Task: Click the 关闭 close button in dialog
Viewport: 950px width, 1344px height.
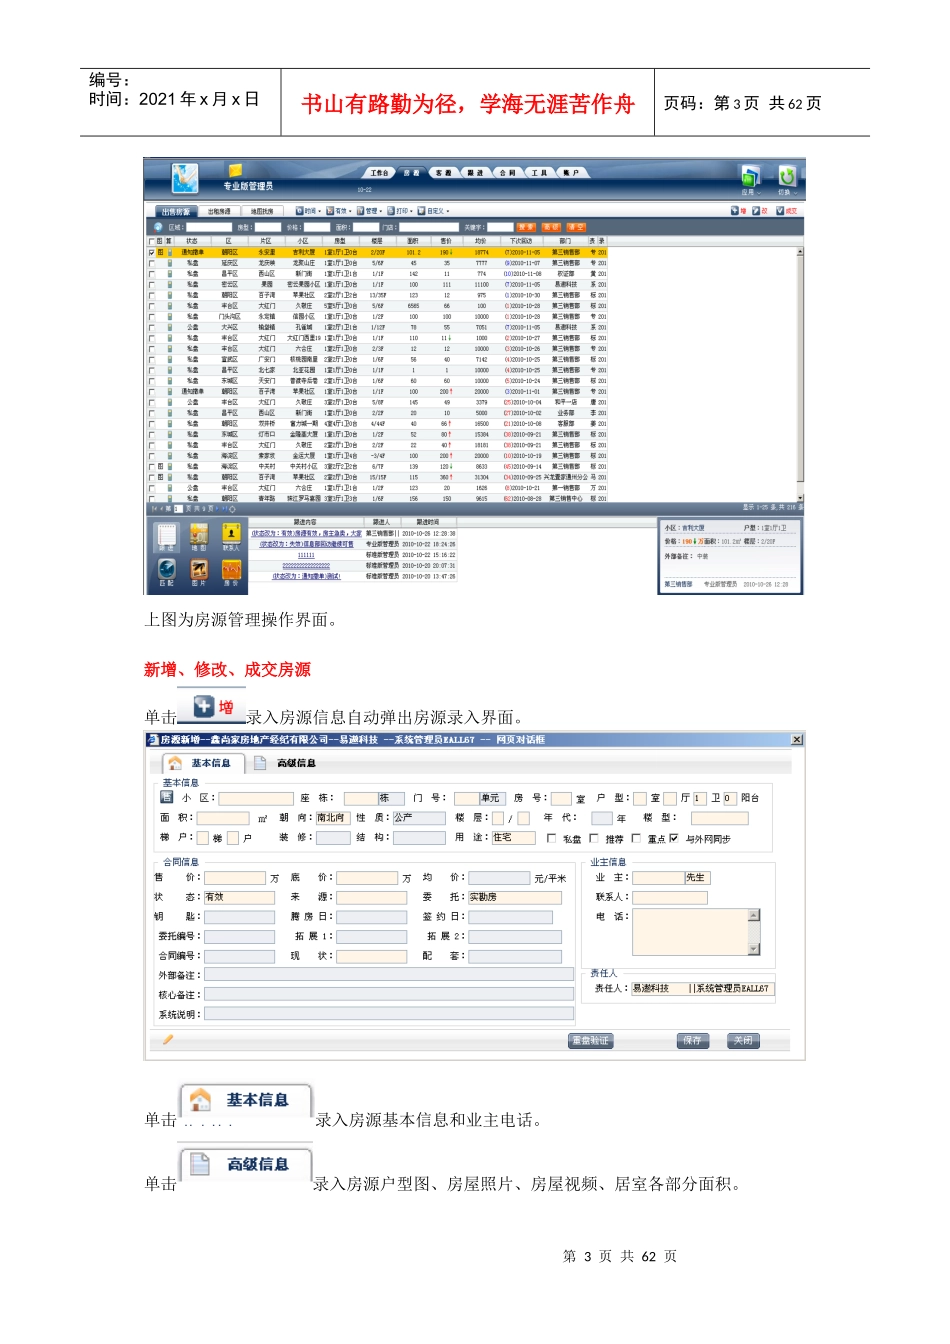Action: point(743,1041)
